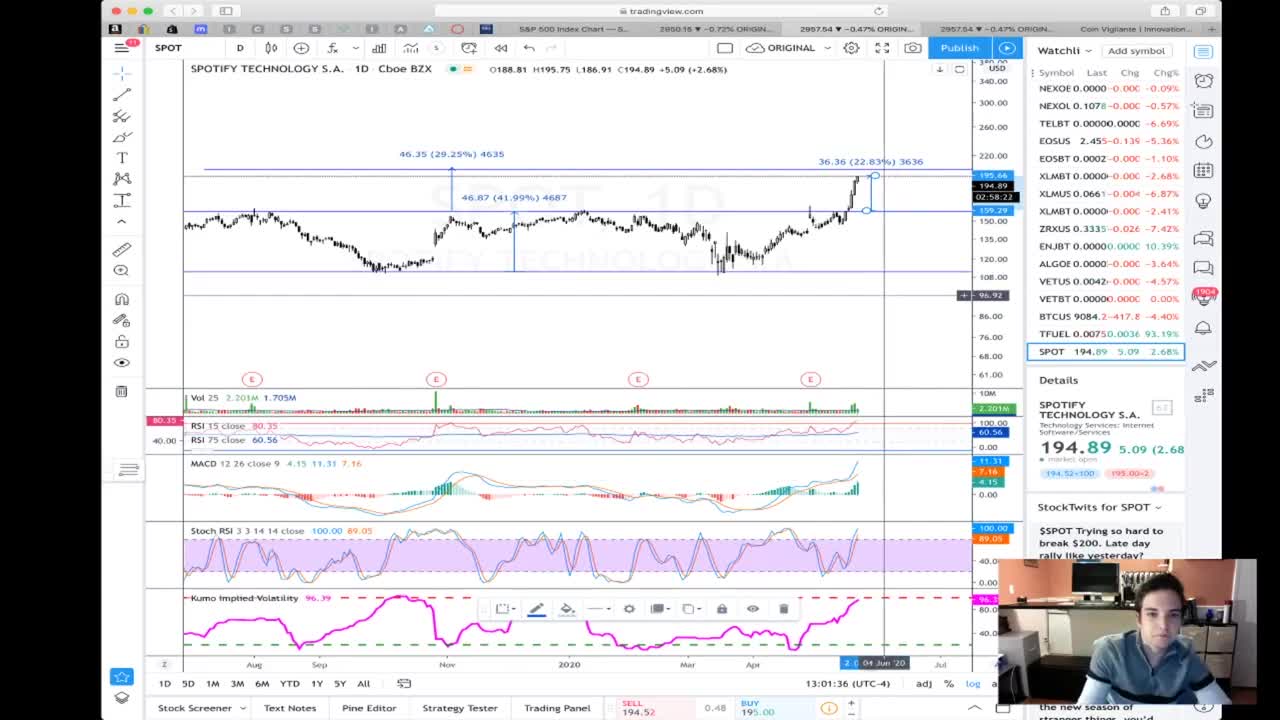Open the Trading Panel tab

tap(557, 708)
